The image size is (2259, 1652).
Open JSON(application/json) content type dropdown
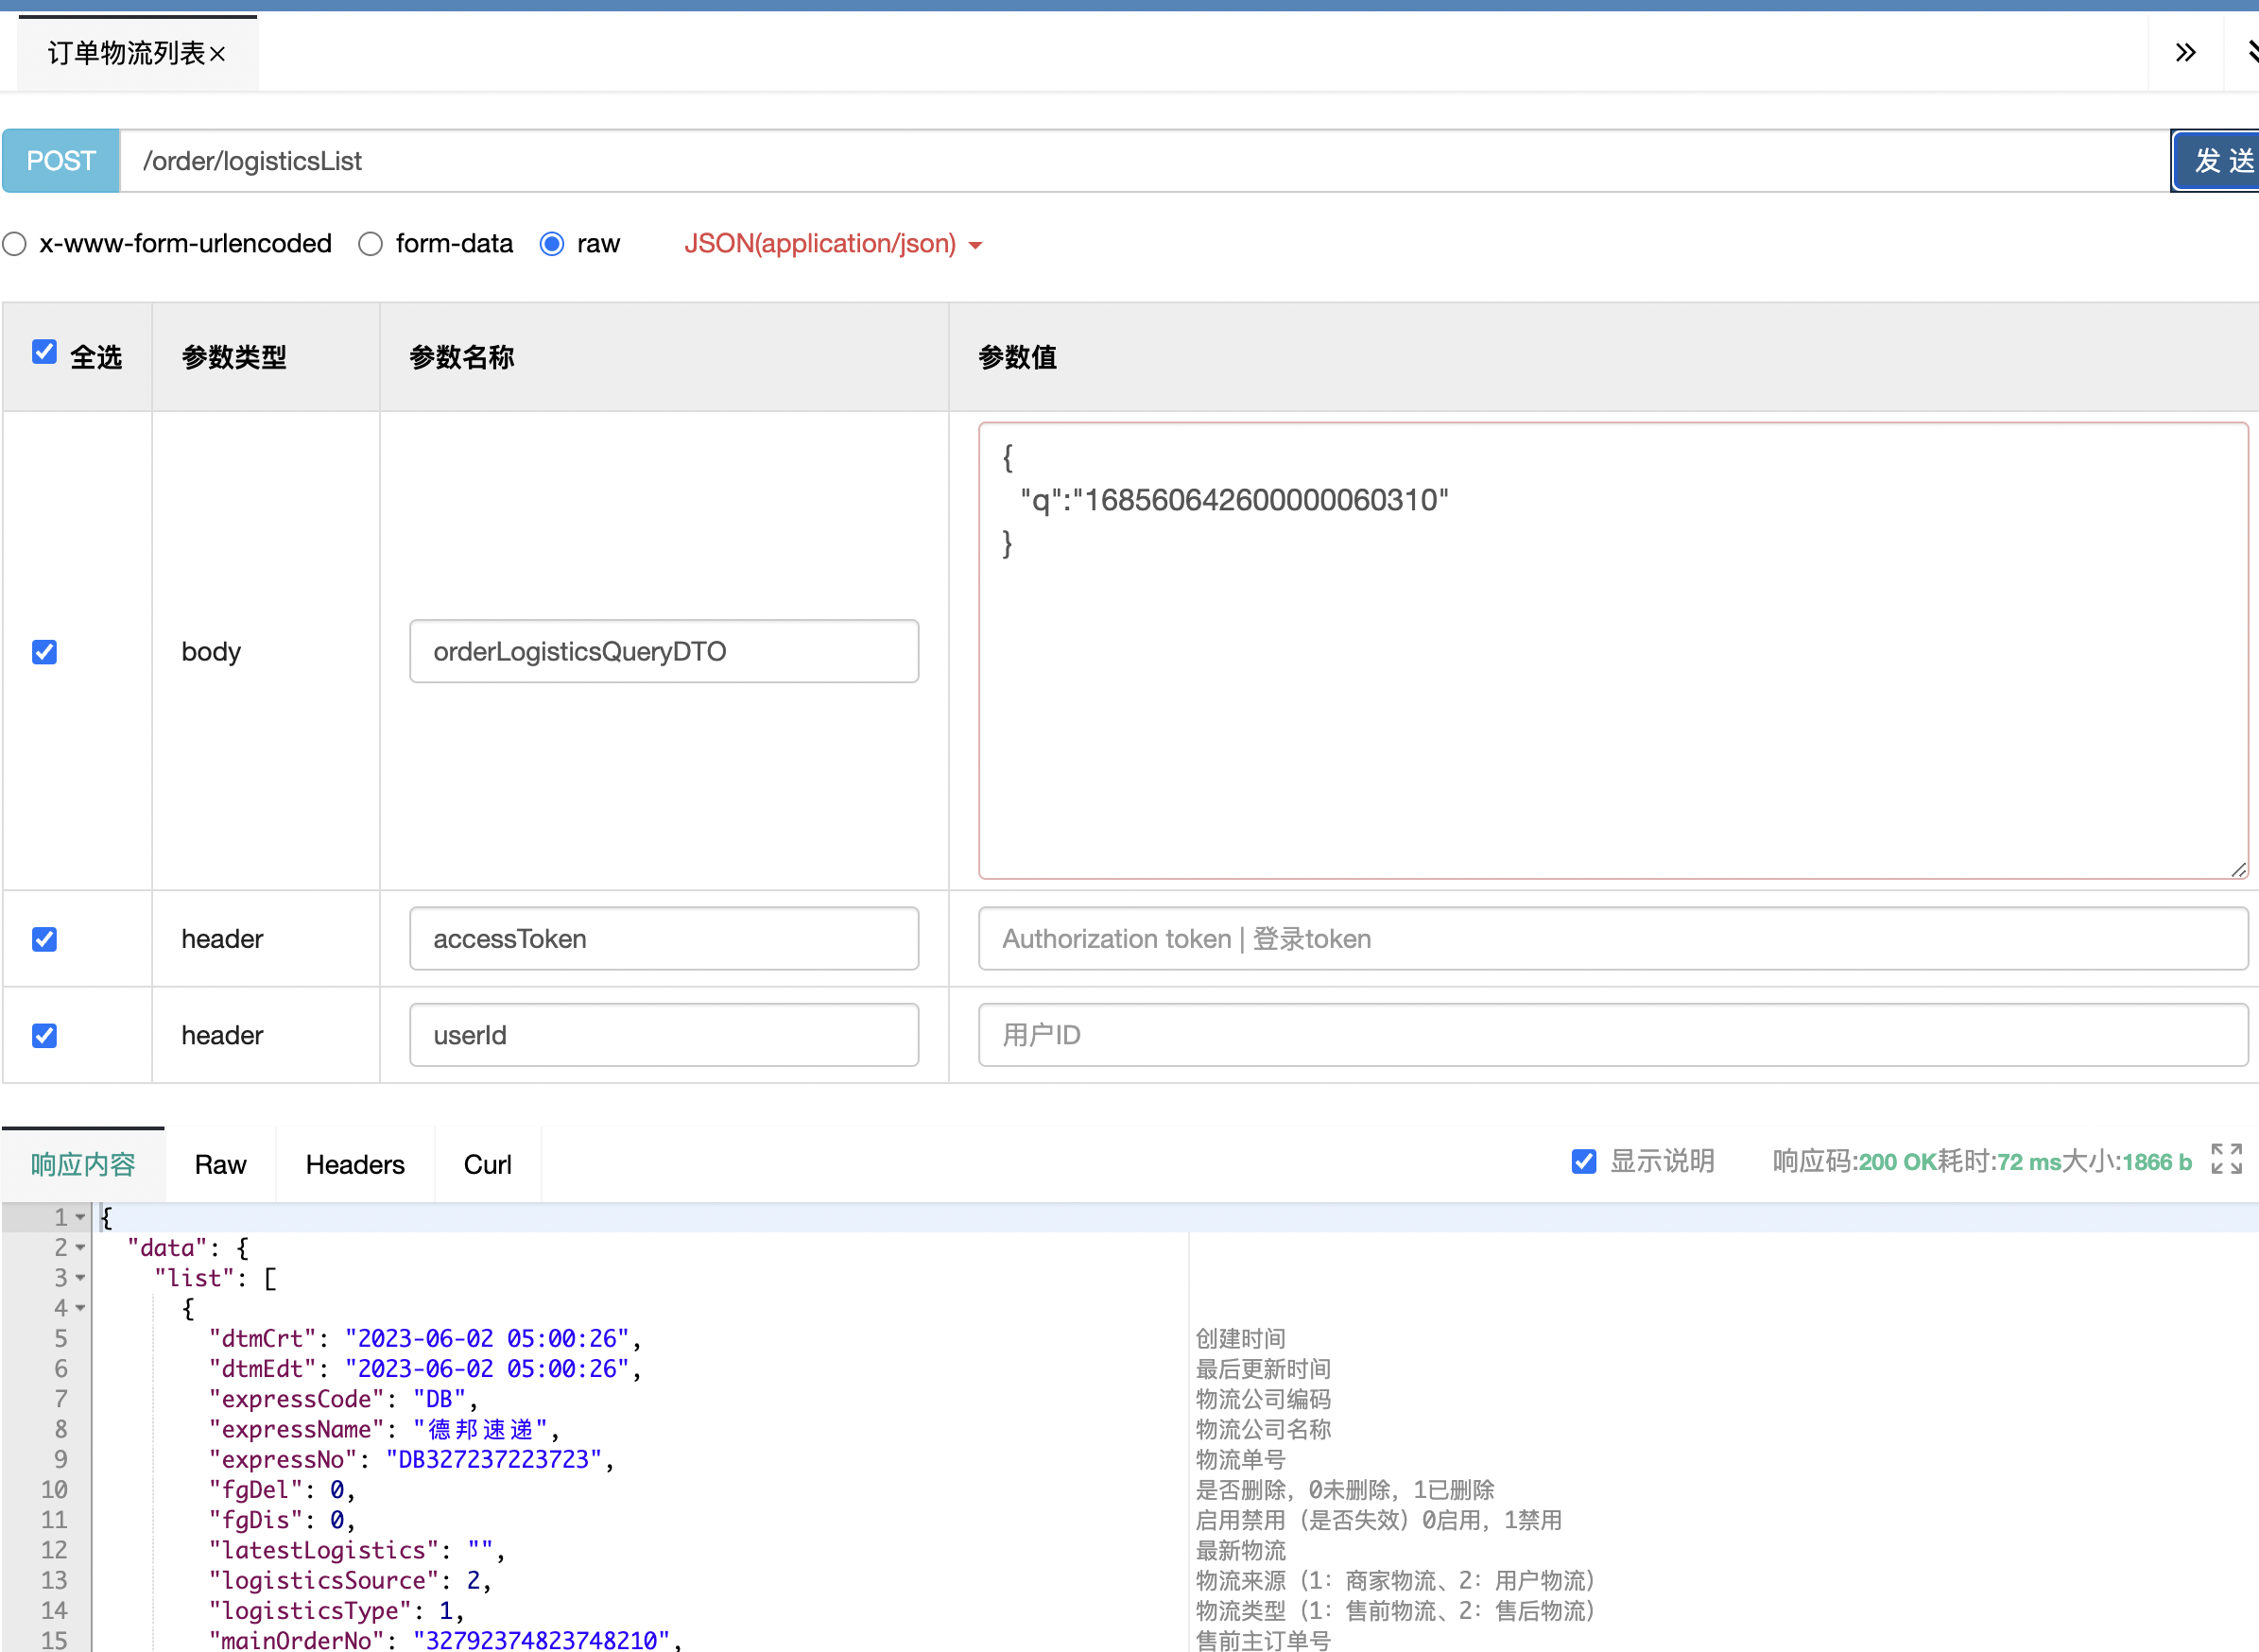[x=834, y=244]
